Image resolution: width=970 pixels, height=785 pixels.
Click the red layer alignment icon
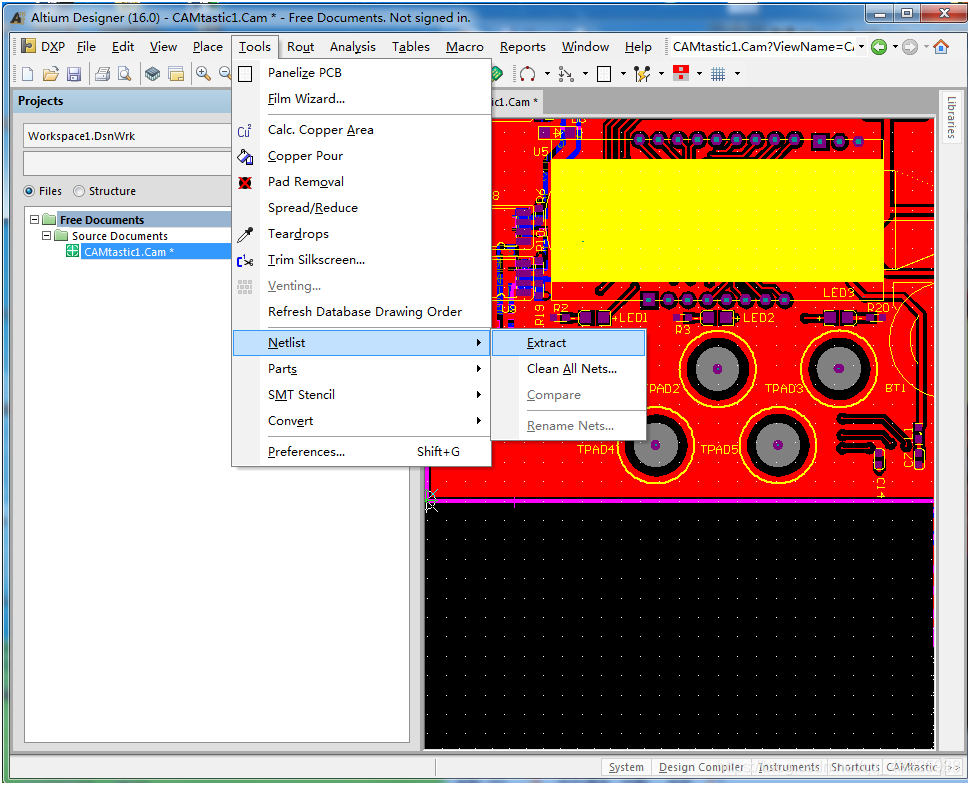pos(680,74)
